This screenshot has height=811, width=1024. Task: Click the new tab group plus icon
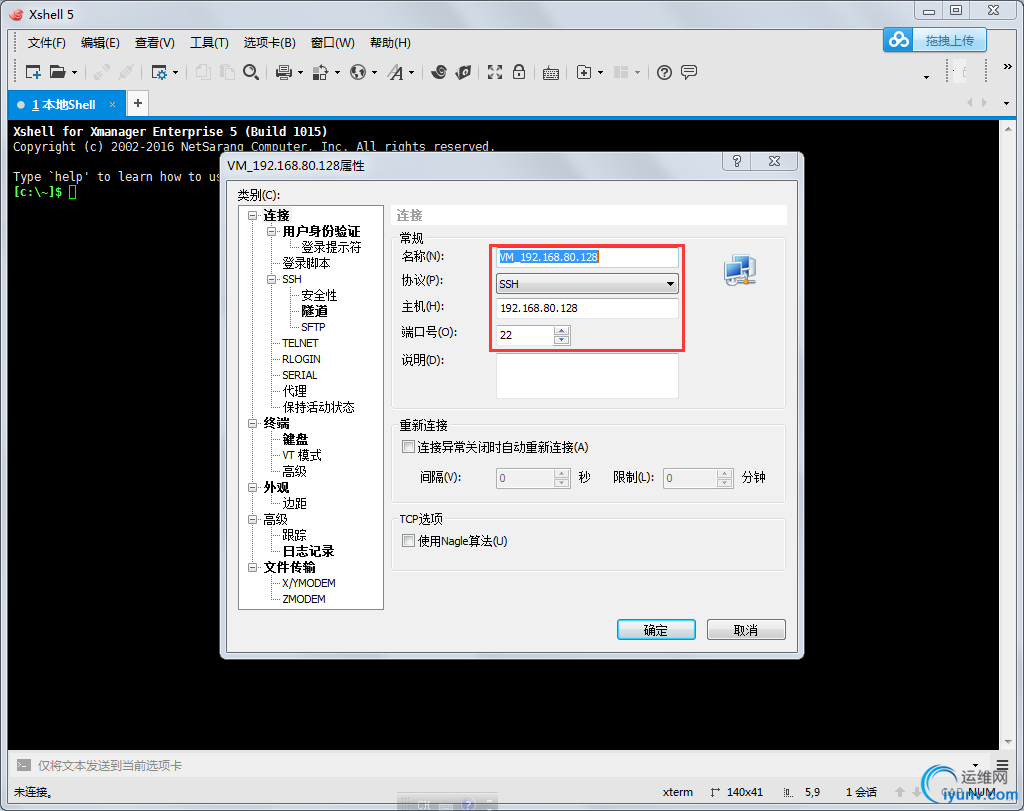[584, 72]
